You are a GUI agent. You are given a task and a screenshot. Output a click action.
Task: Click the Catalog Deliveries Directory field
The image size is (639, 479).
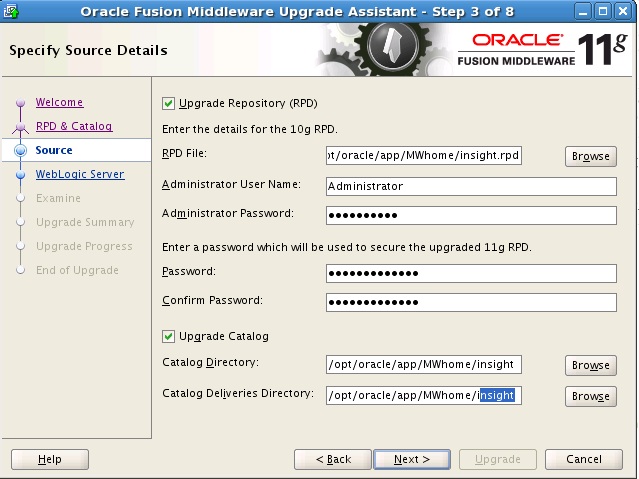(424, 395)
